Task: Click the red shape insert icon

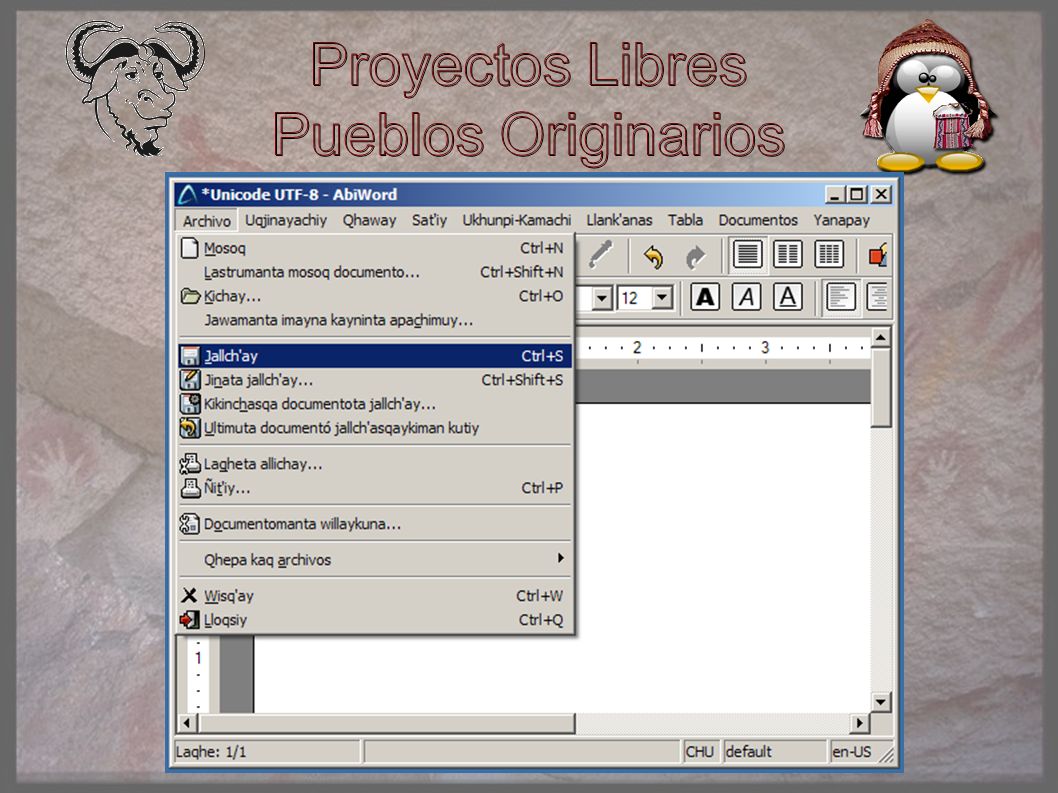Action: 879,256
